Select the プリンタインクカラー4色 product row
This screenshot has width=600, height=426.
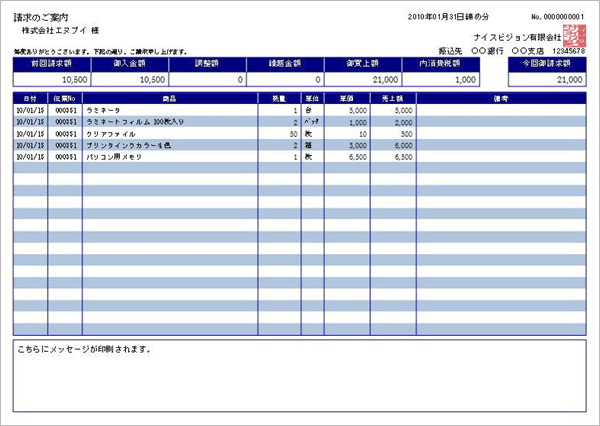pyautogui.click(x=300, y=145)
